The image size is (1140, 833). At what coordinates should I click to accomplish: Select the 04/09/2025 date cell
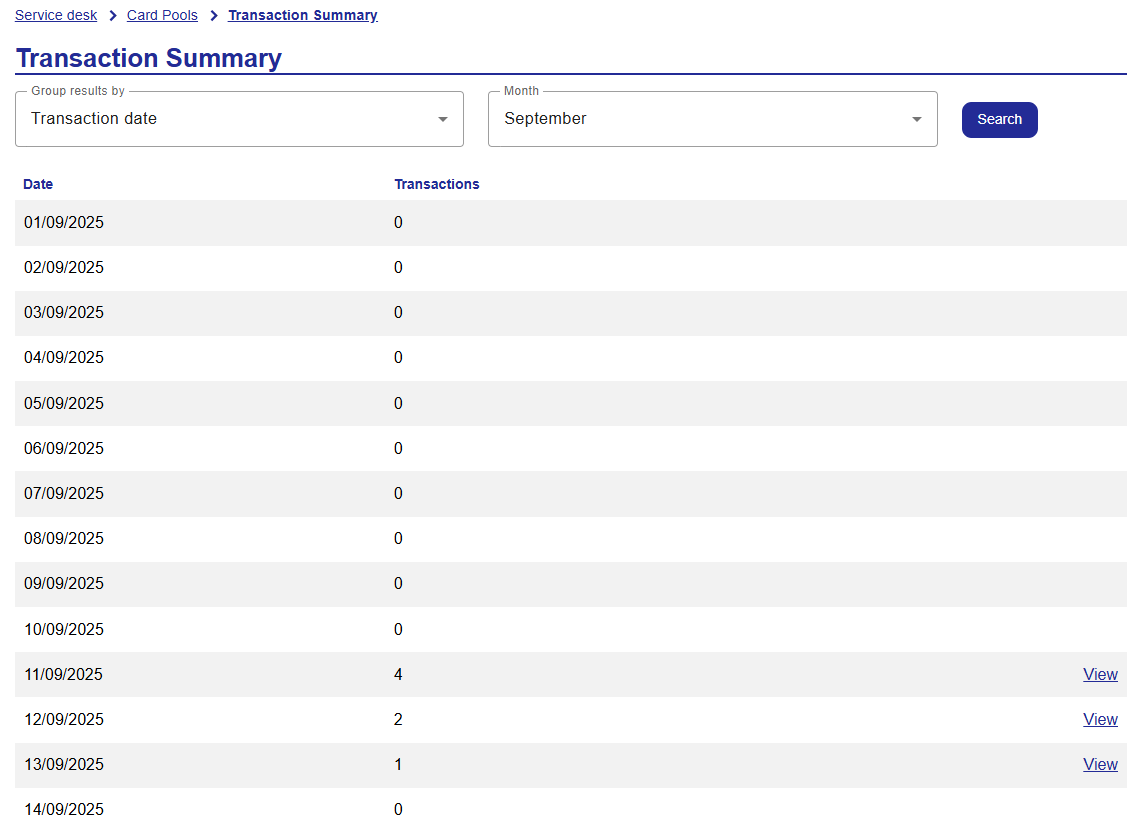[64, 358]
